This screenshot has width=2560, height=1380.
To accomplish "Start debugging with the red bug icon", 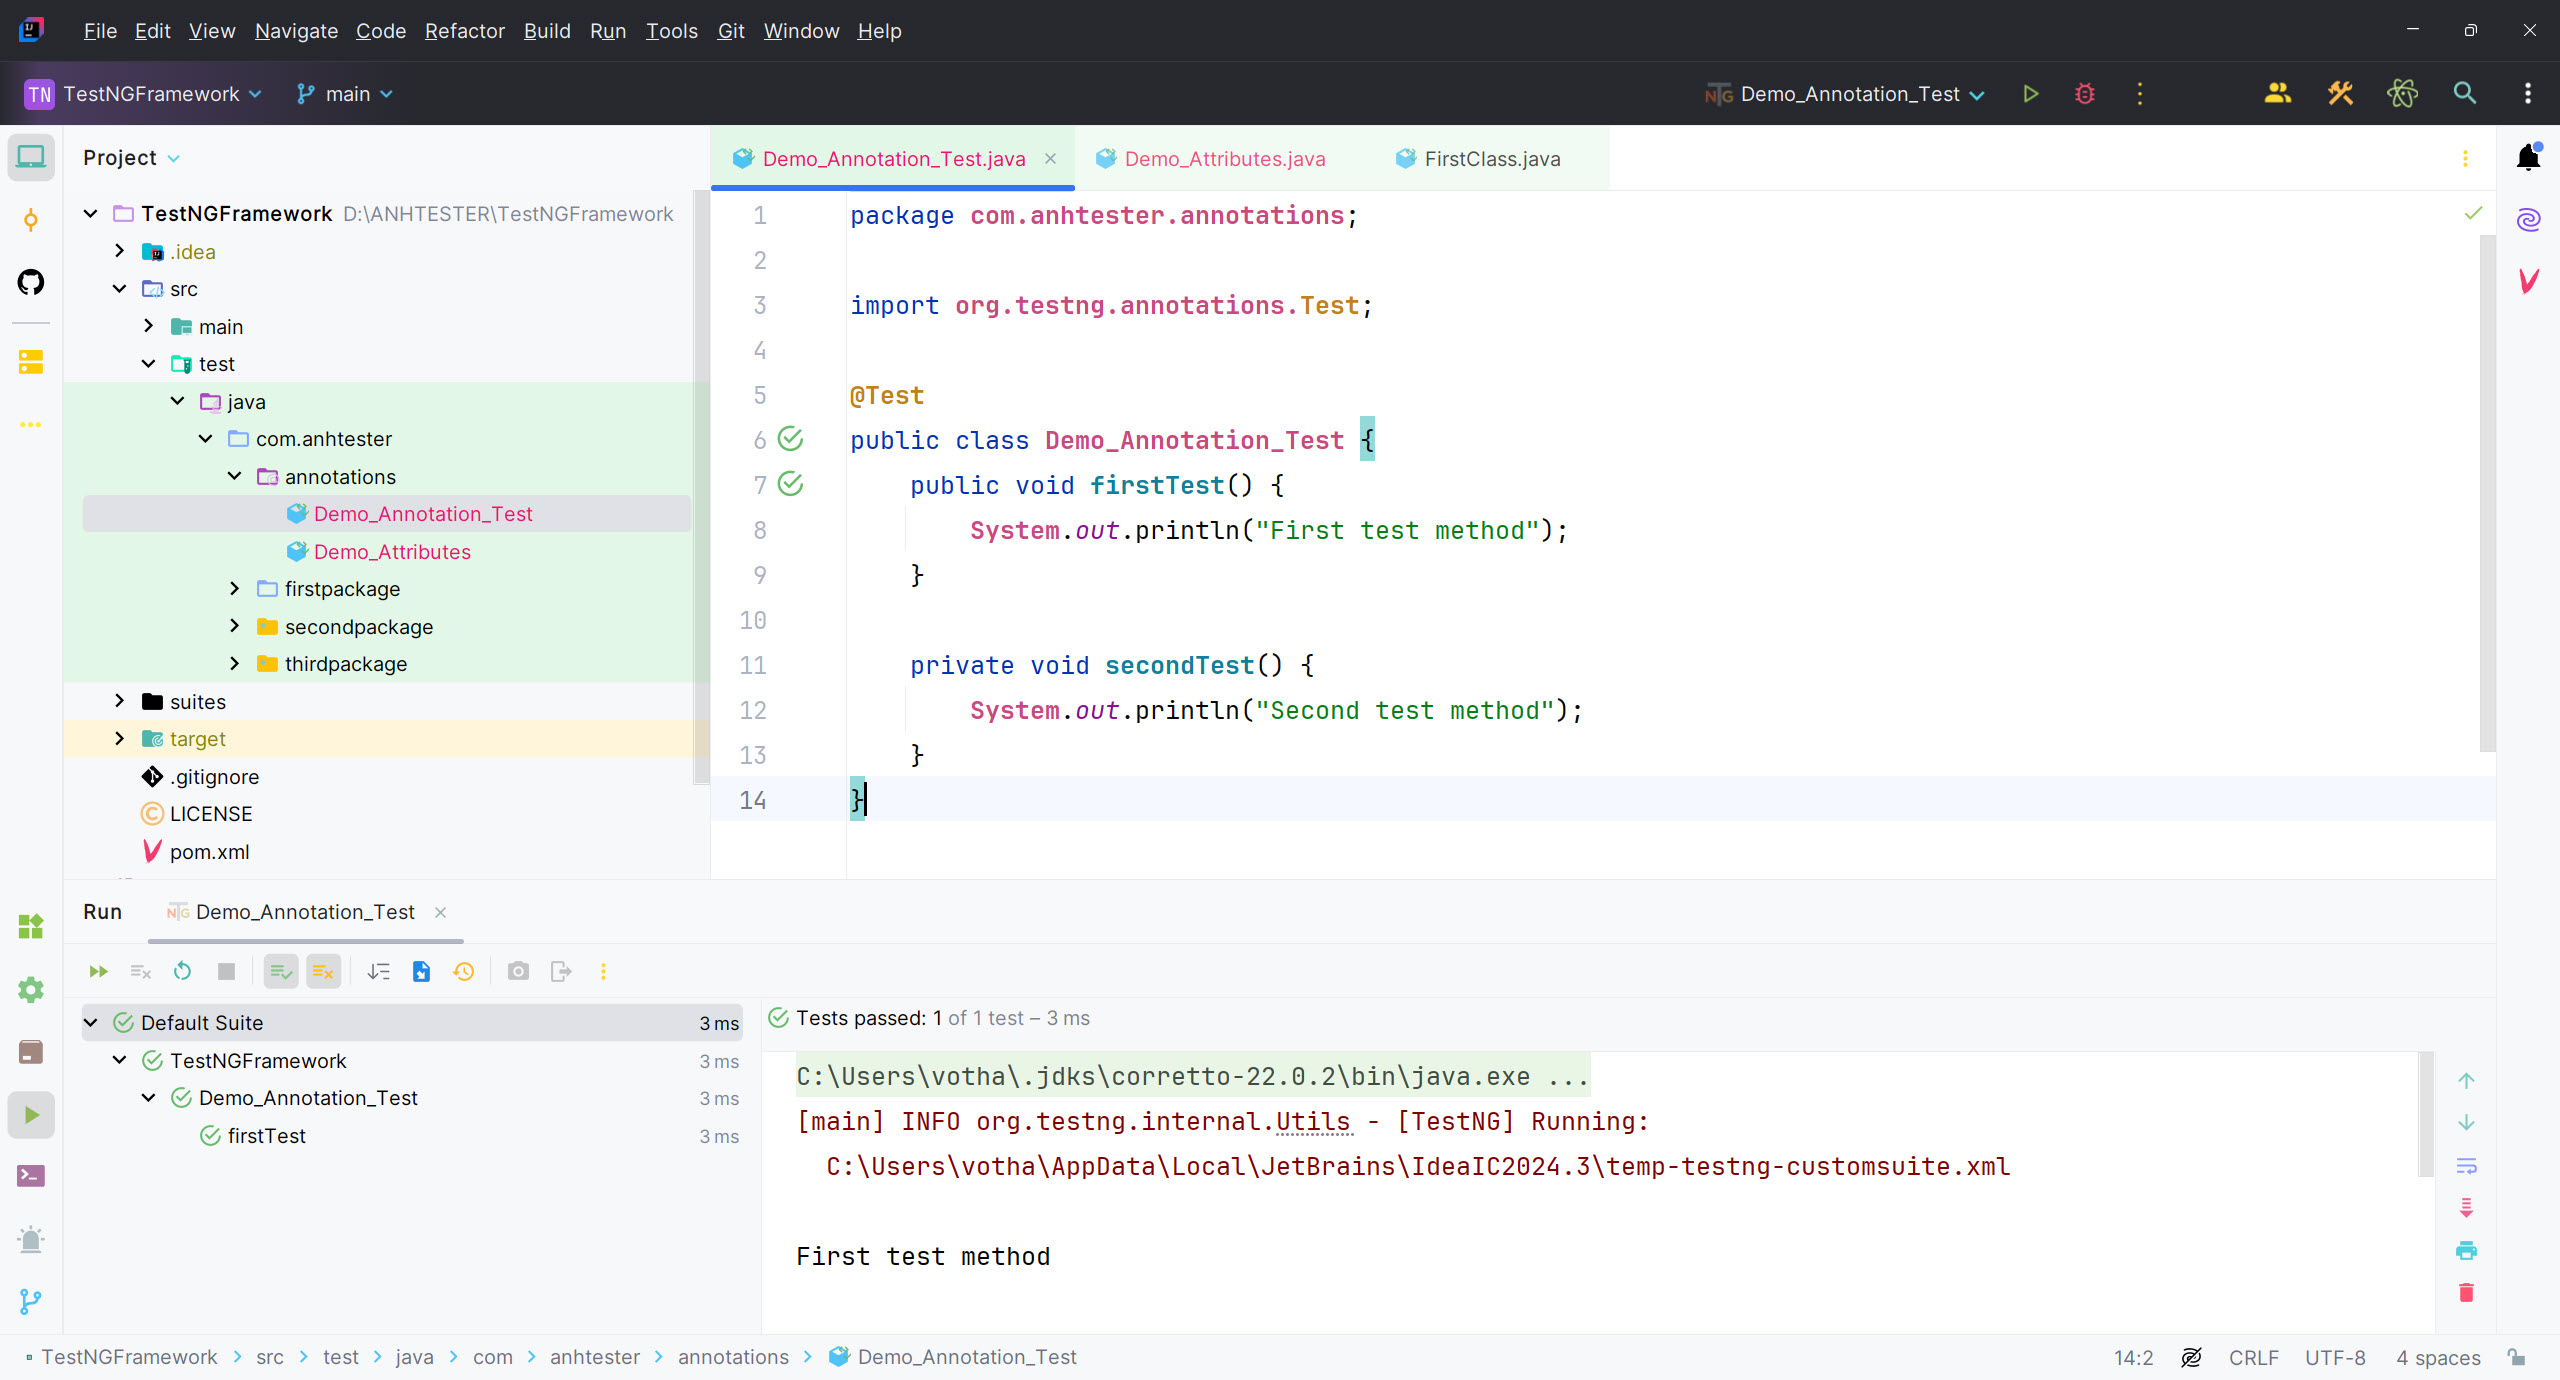I will [2085, 94].
